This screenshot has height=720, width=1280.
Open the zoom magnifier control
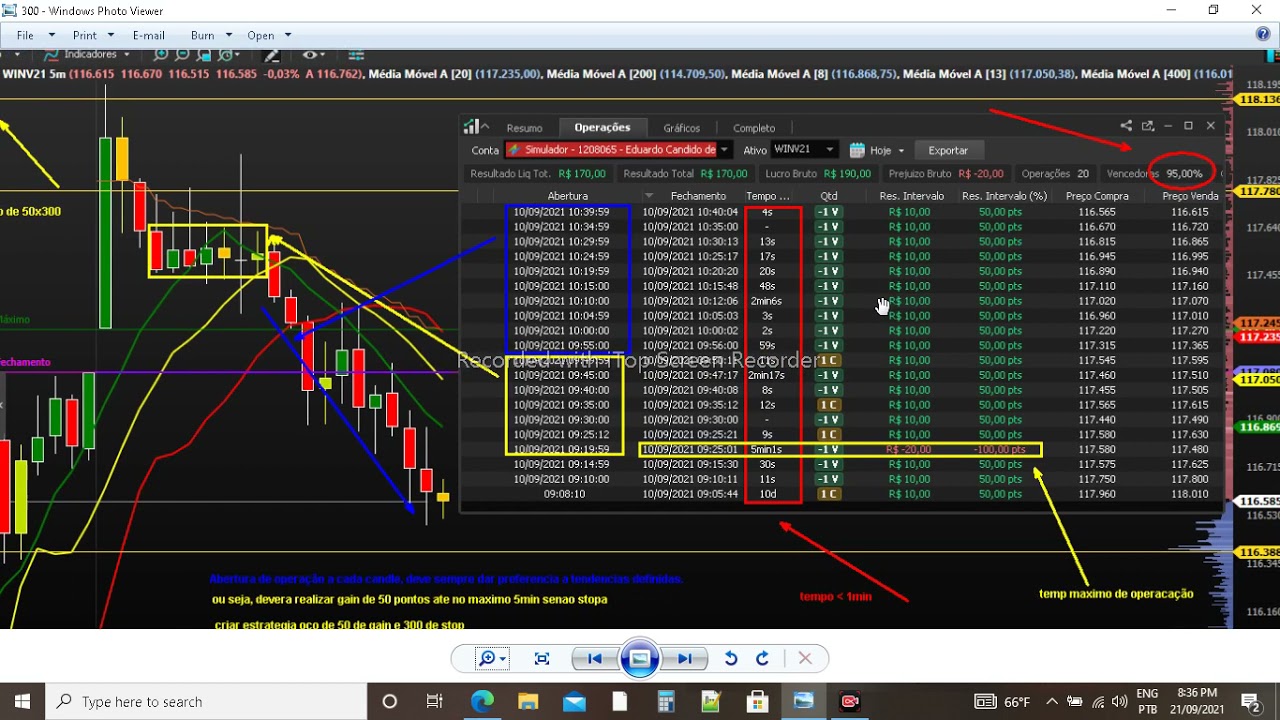pos(492,658)
